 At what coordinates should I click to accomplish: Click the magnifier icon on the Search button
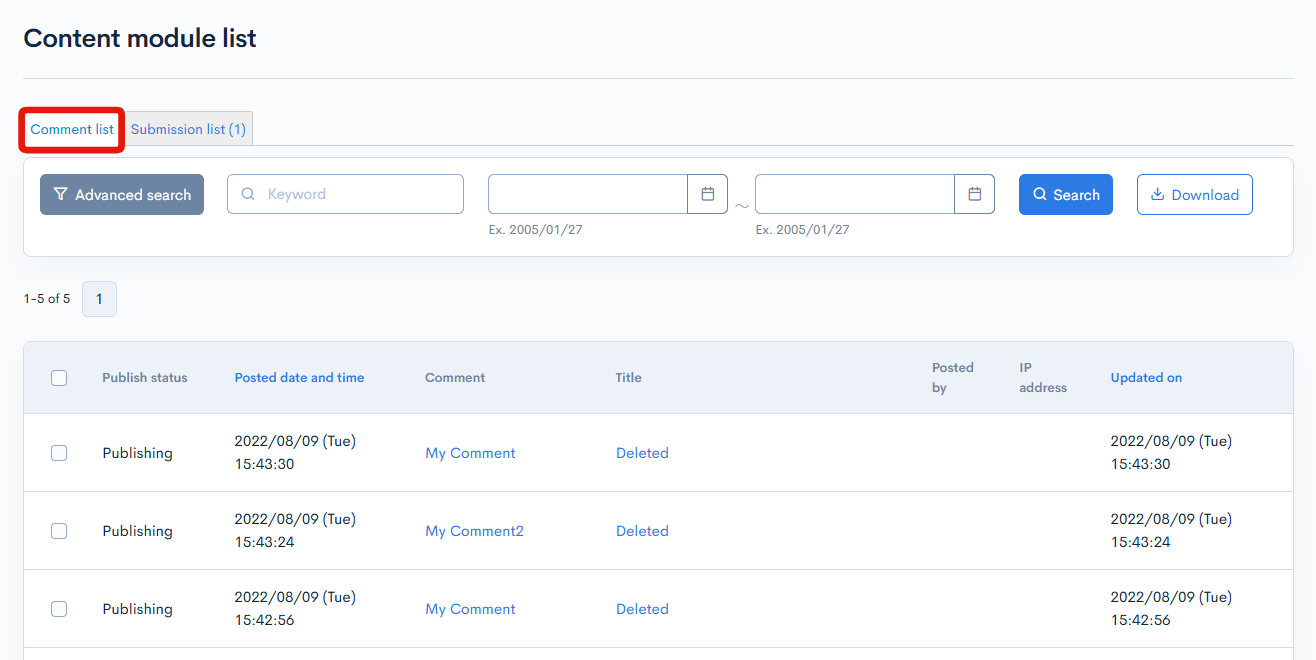(1043, 194)
